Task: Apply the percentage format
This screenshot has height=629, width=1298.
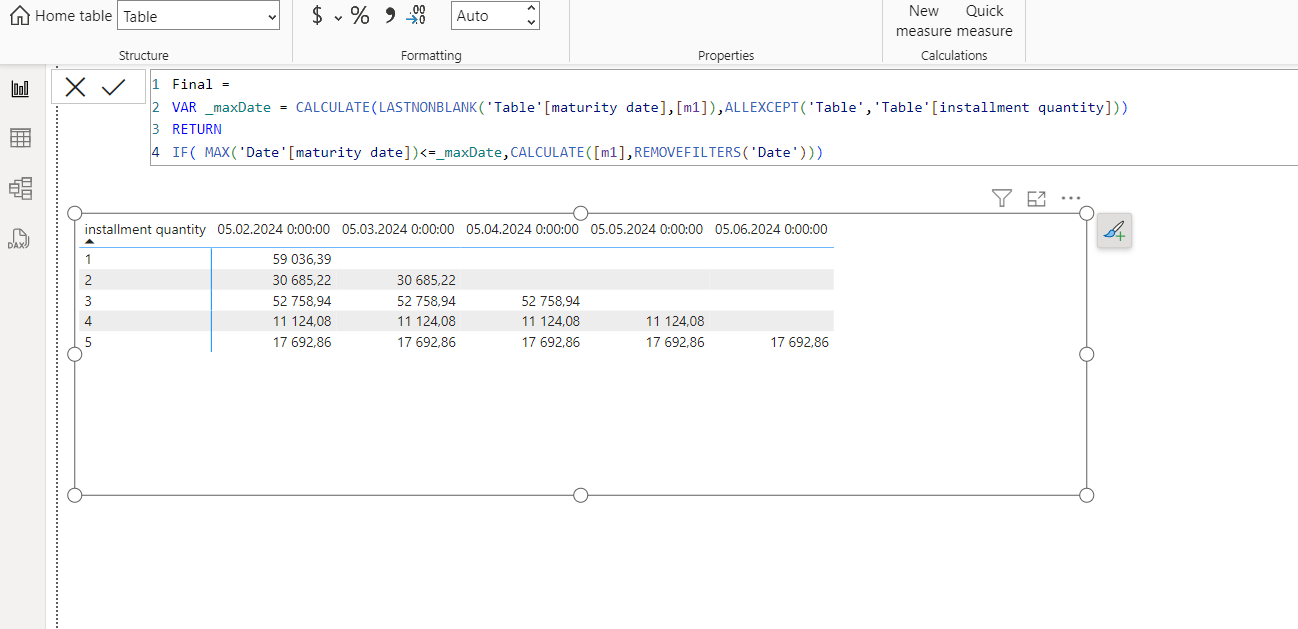Action: coord(360,15)
